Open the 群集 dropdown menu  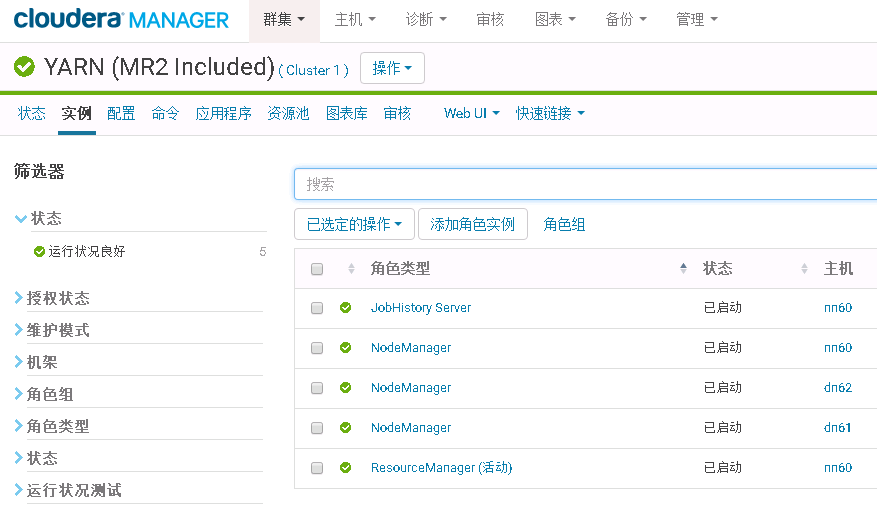pos(284,20)
